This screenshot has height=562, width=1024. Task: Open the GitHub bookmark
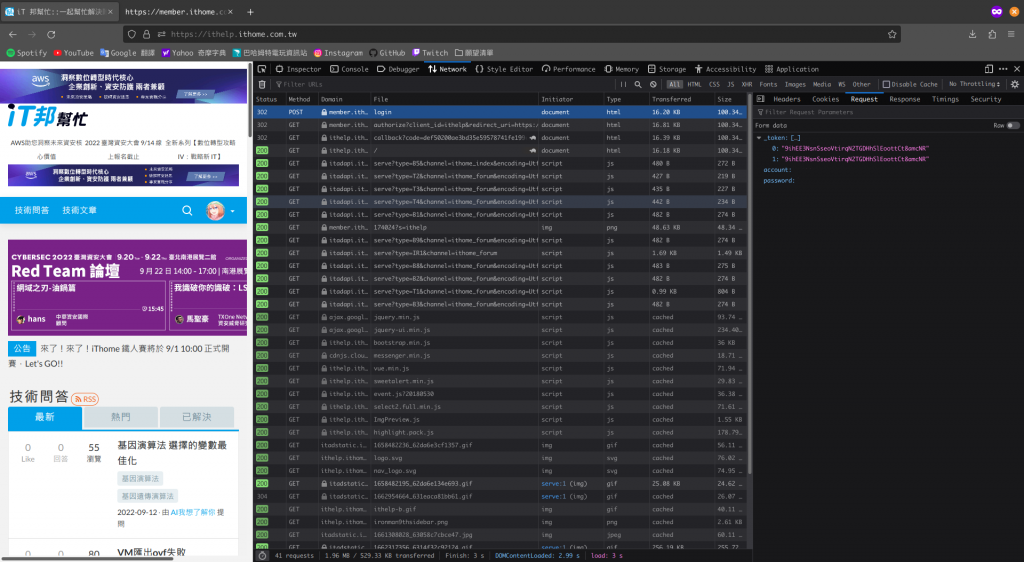387,53
